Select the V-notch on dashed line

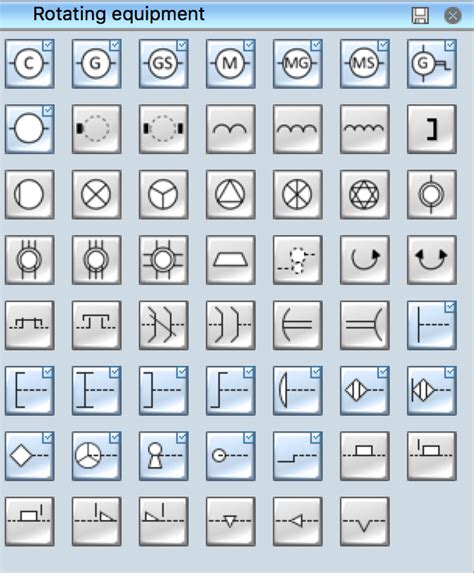(x=365, y=521)
